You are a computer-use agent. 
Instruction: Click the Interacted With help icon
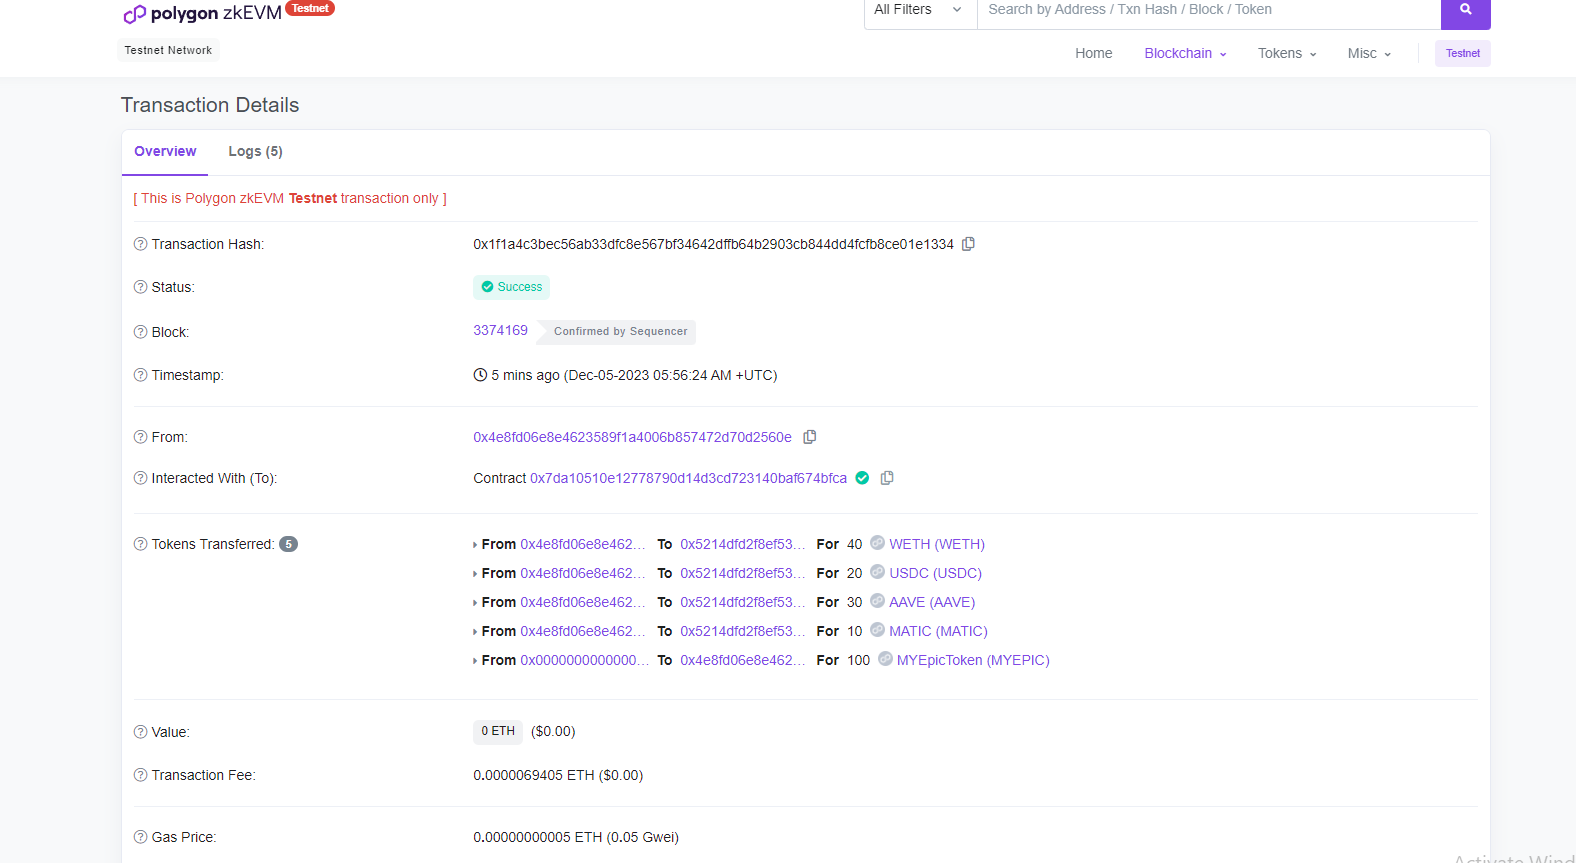[140, 478]
